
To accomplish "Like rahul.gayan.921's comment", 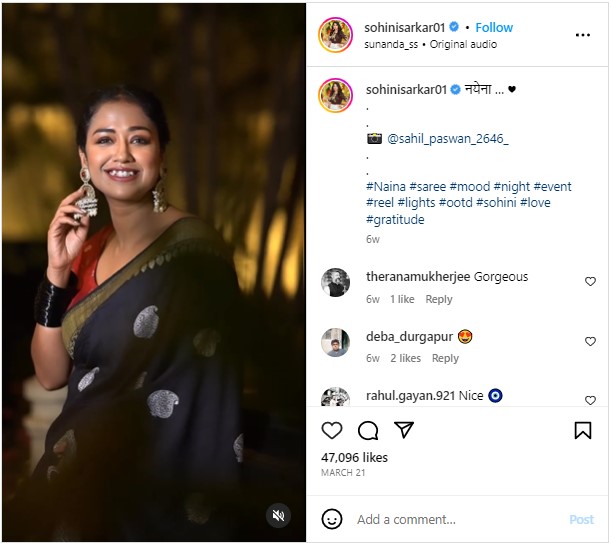I will tap(590, 400).
